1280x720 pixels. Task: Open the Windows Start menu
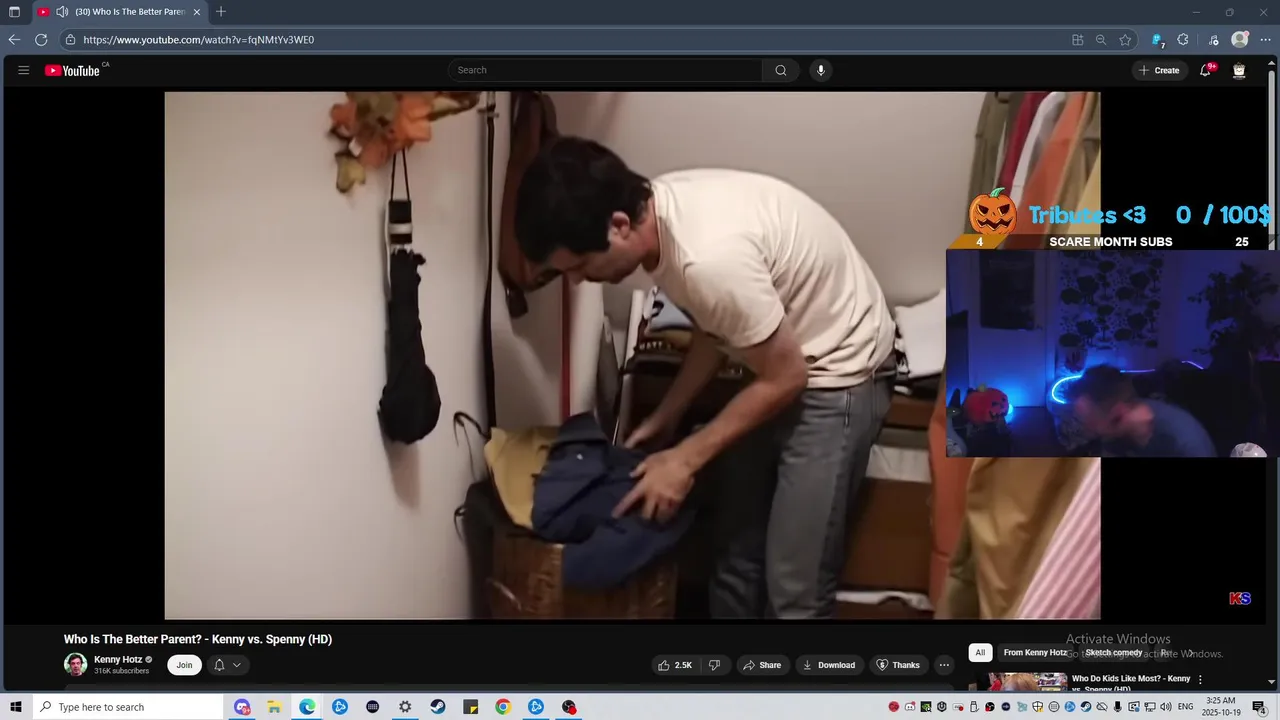point(15,707)
